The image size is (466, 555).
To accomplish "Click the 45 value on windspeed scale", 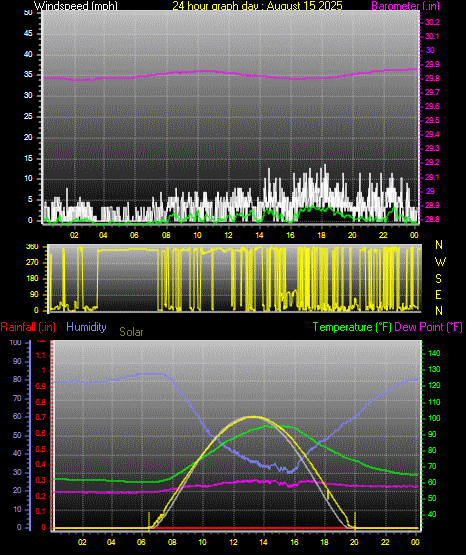I will pyautogui.click(x=28, y=34).
